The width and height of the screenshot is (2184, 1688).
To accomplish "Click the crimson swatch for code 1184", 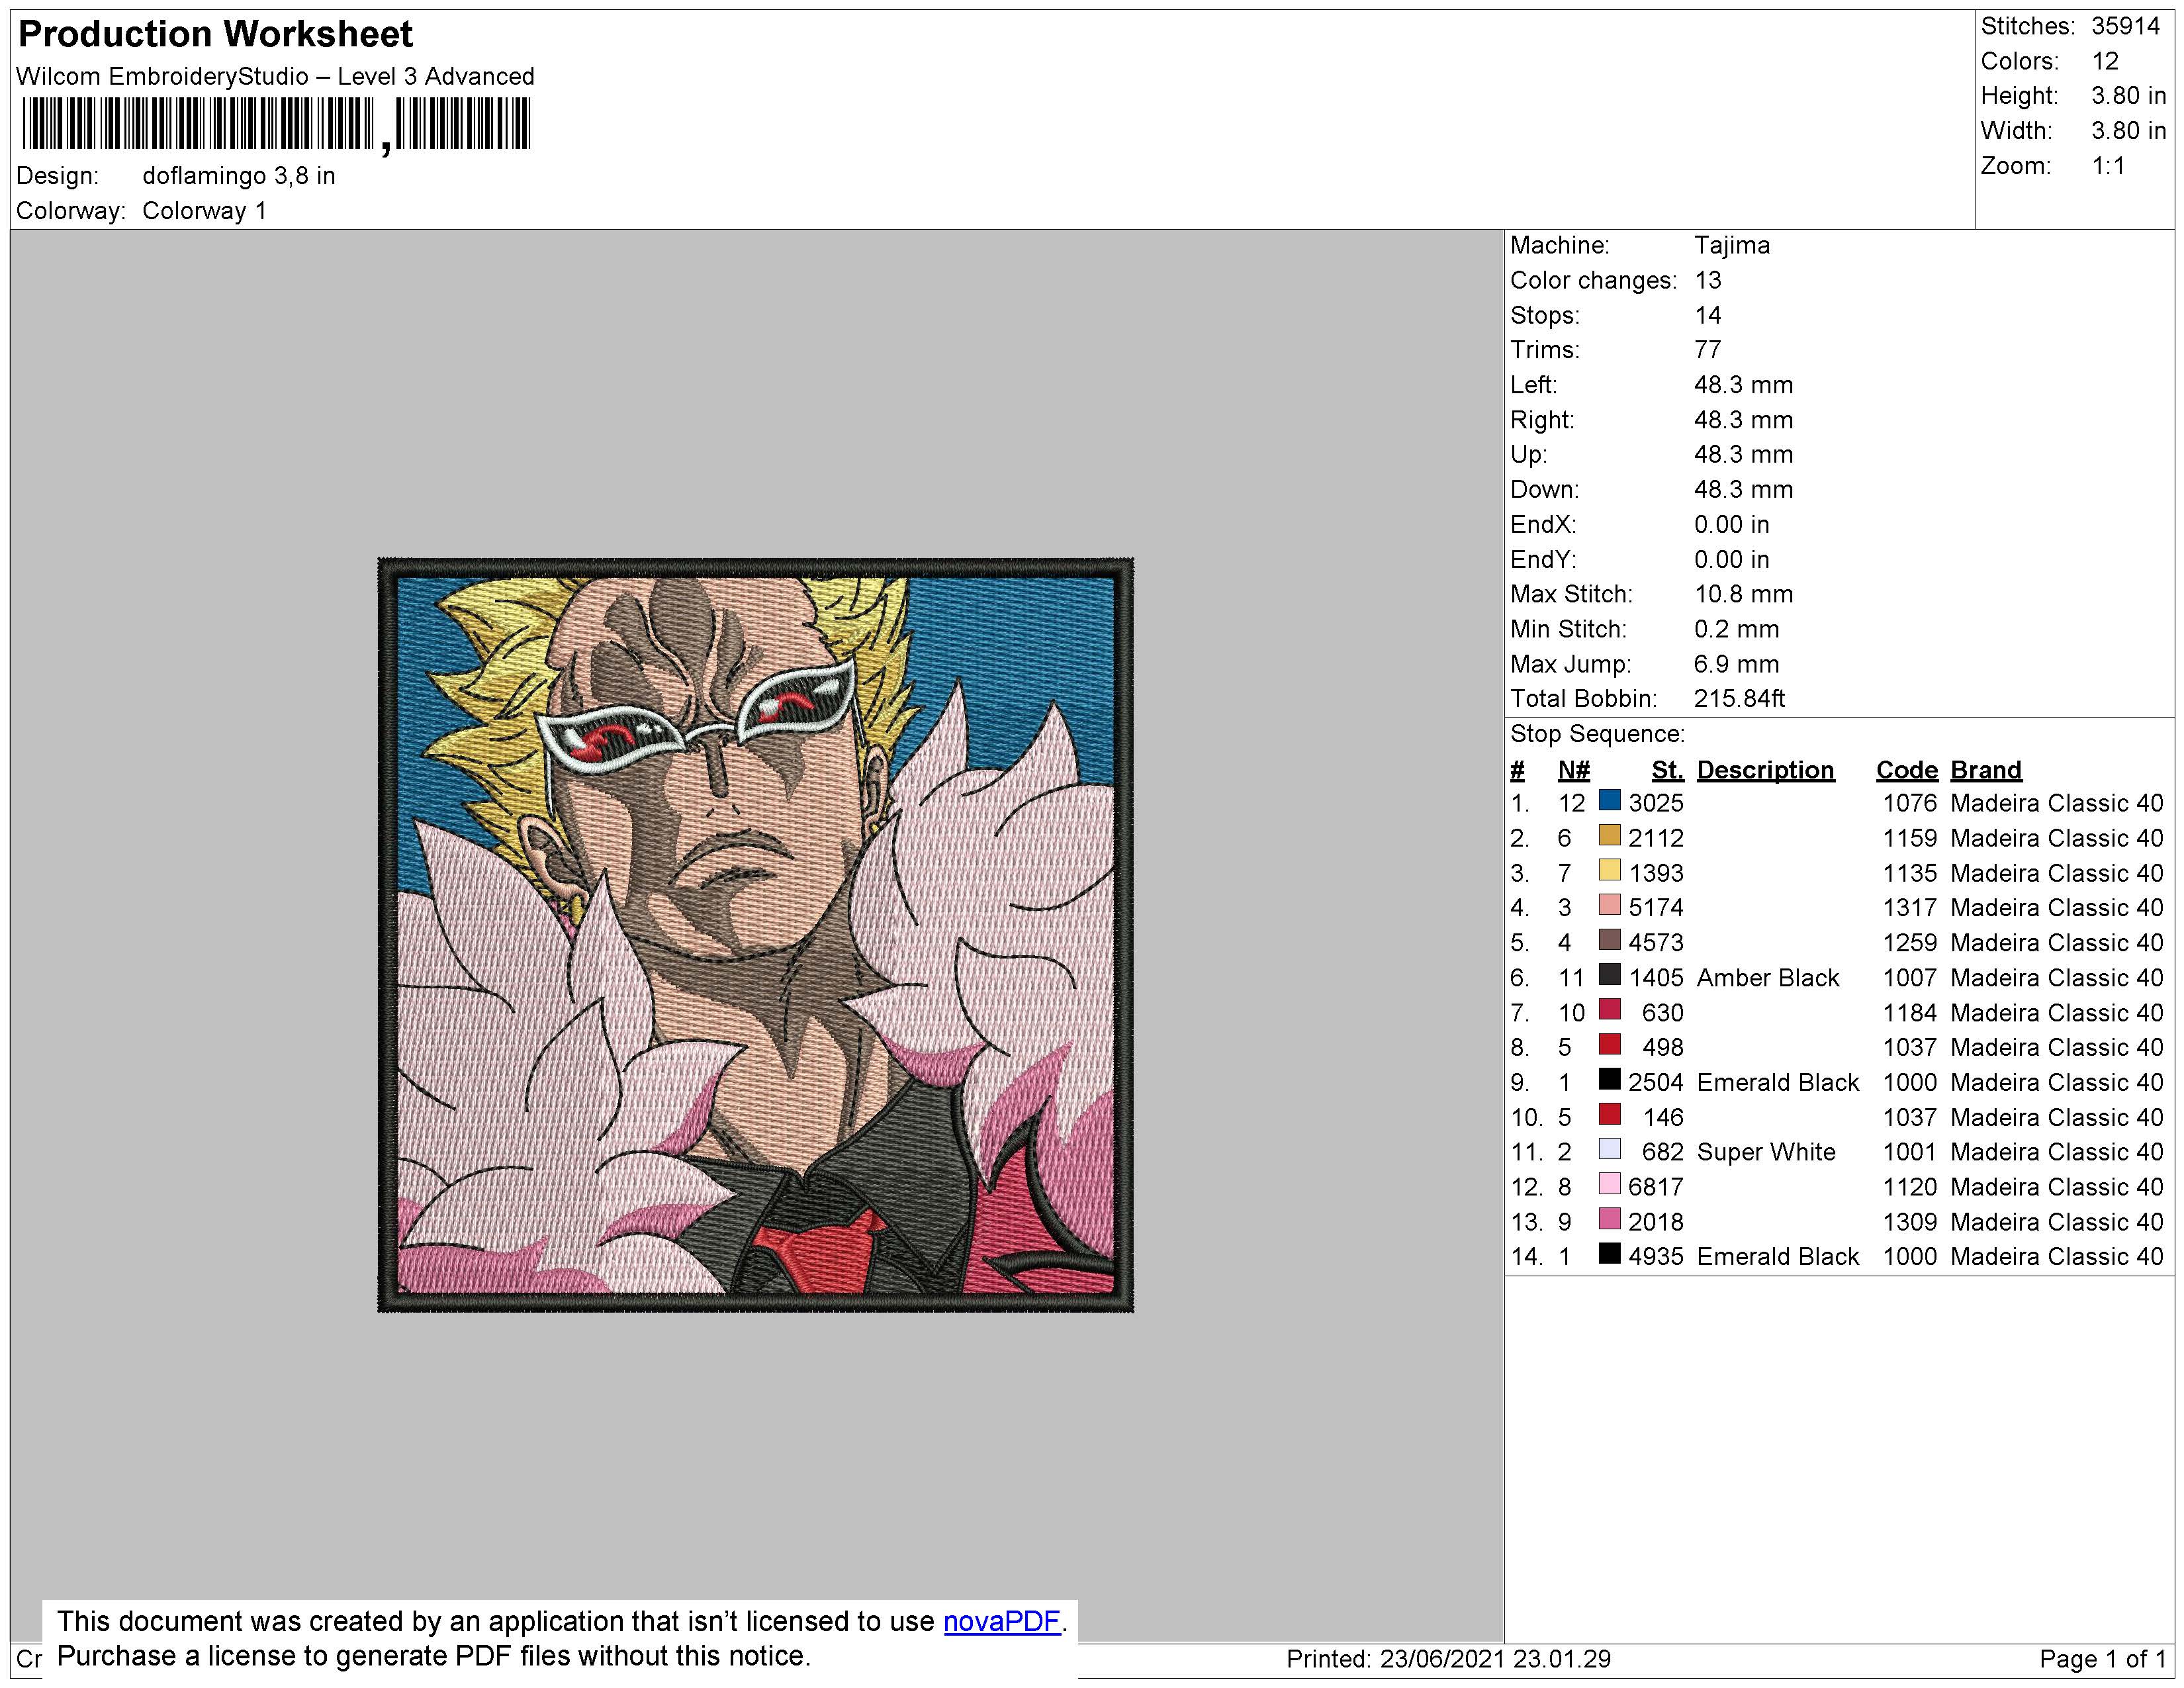I will click(1609, 1010).
